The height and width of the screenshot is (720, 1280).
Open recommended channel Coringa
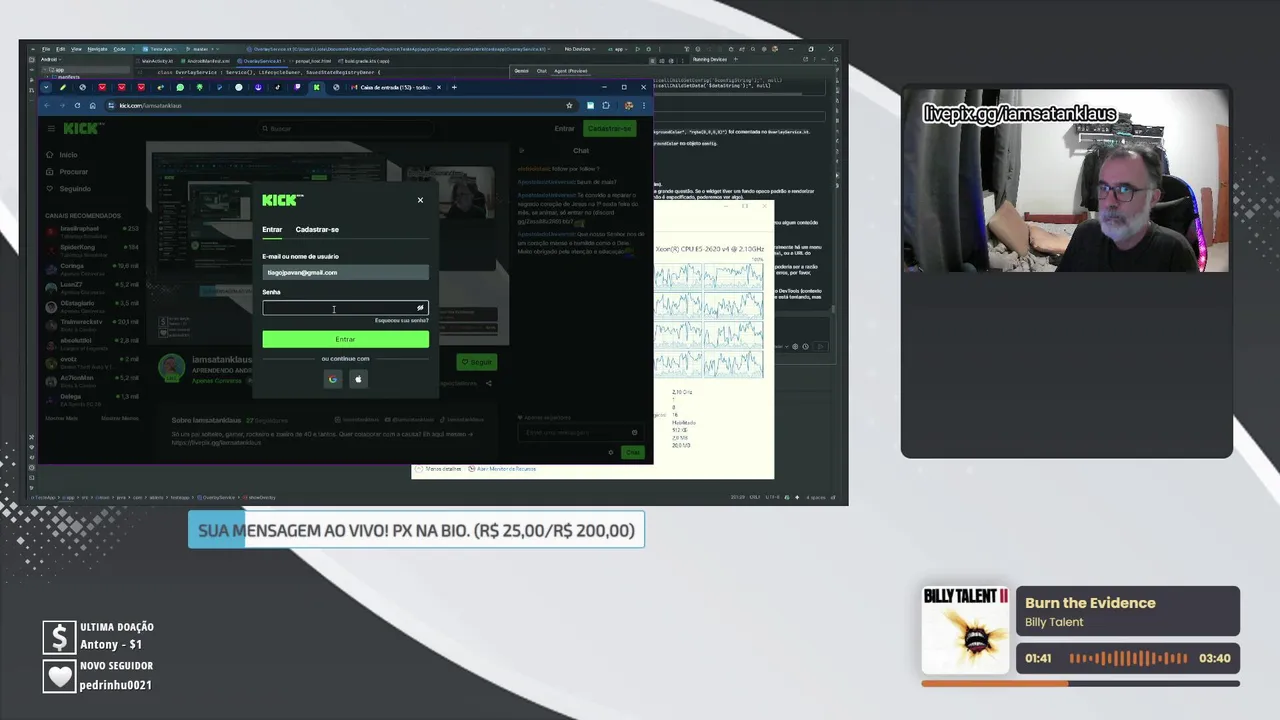[92, 267]
